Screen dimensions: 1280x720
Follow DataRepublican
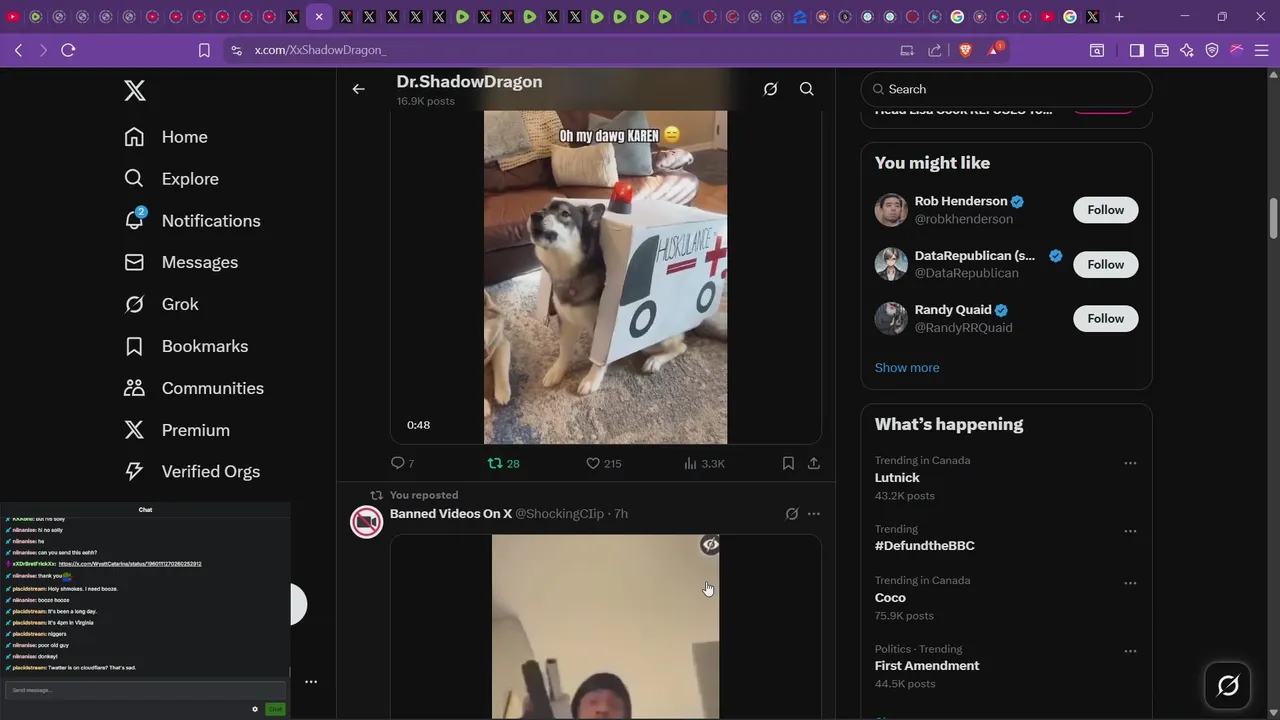[1105, 264]
